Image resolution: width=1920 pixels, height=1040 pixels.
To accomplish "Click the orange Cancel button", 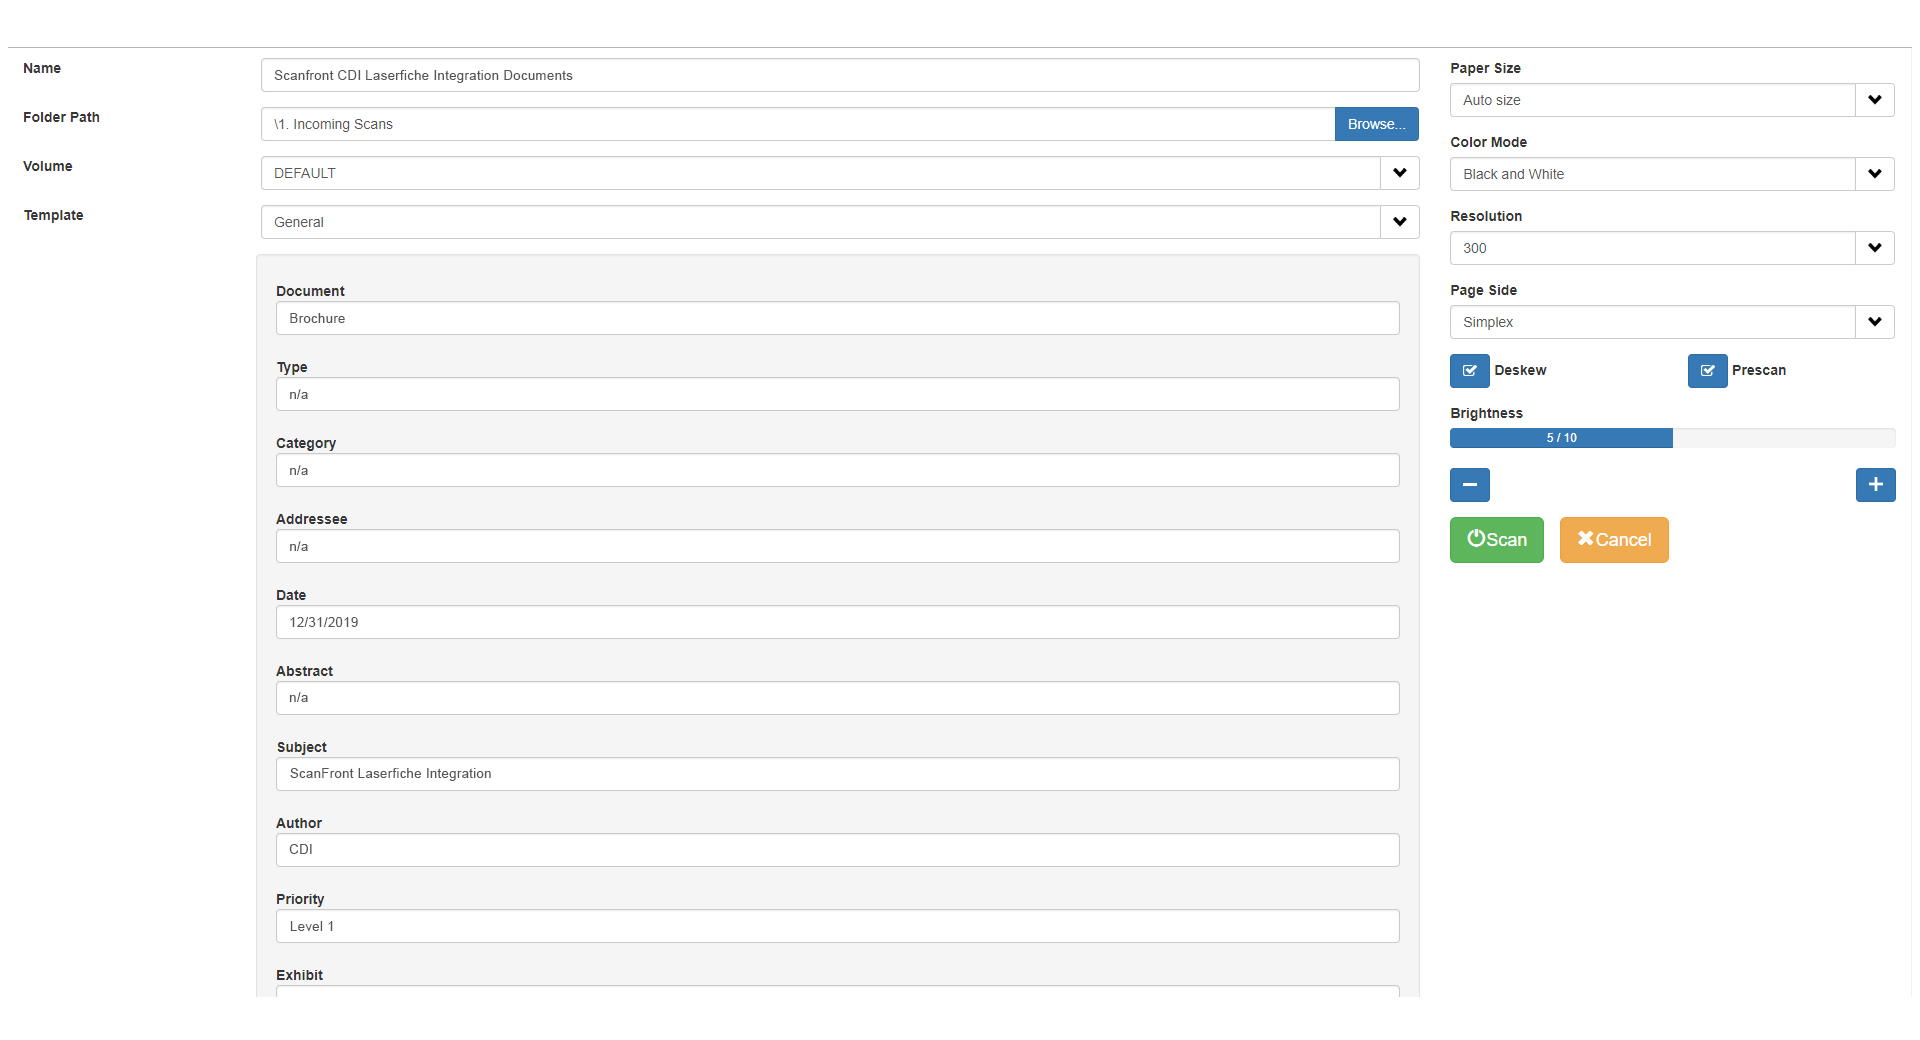I will (x=1614, y=540).
